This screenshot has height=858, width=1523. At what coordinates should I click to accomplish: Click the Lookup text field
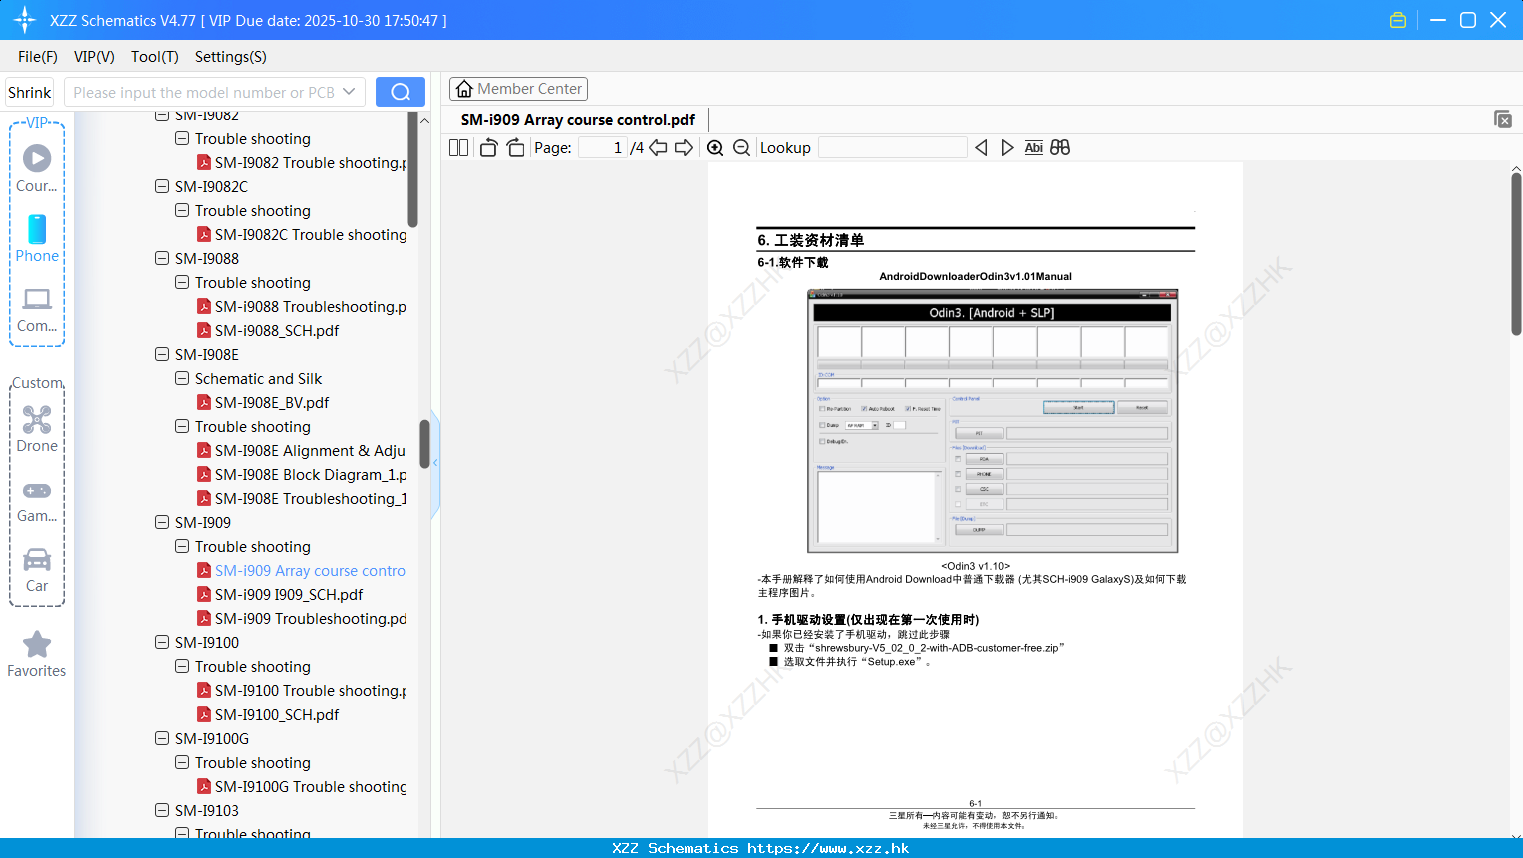(893, 148)
